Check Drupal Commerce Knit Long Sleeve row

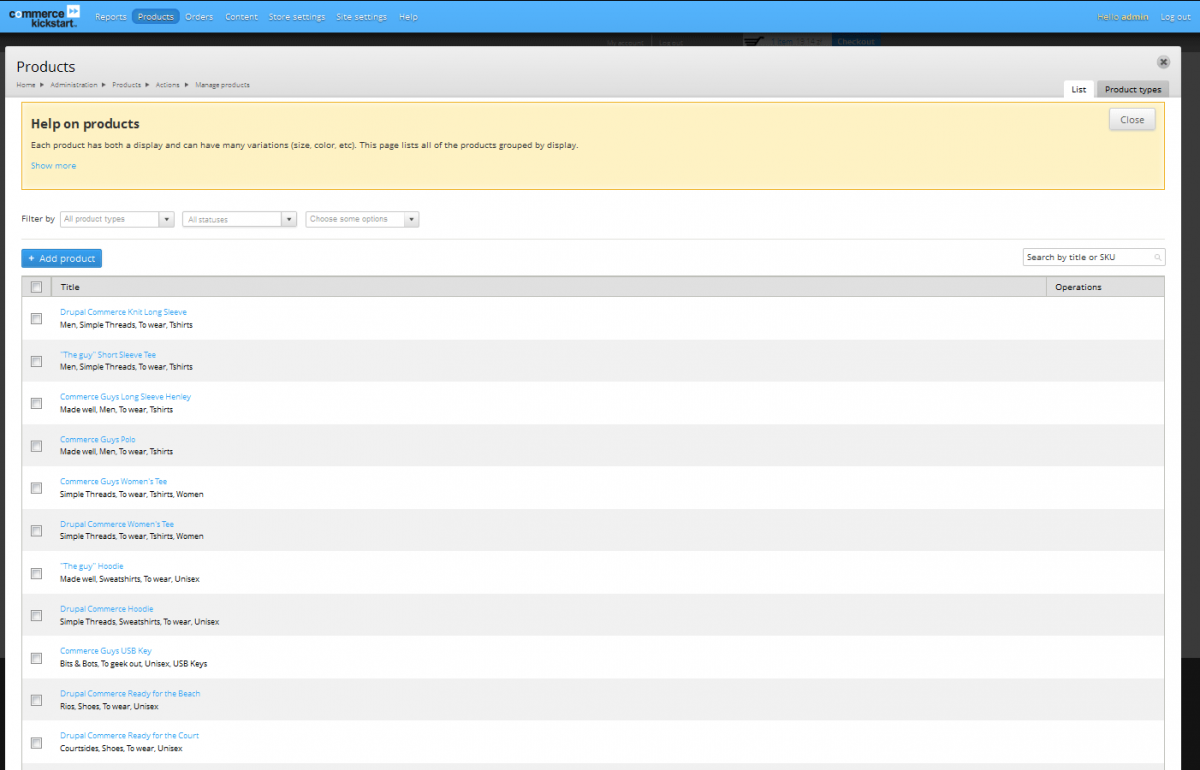[x=37, y=319]
